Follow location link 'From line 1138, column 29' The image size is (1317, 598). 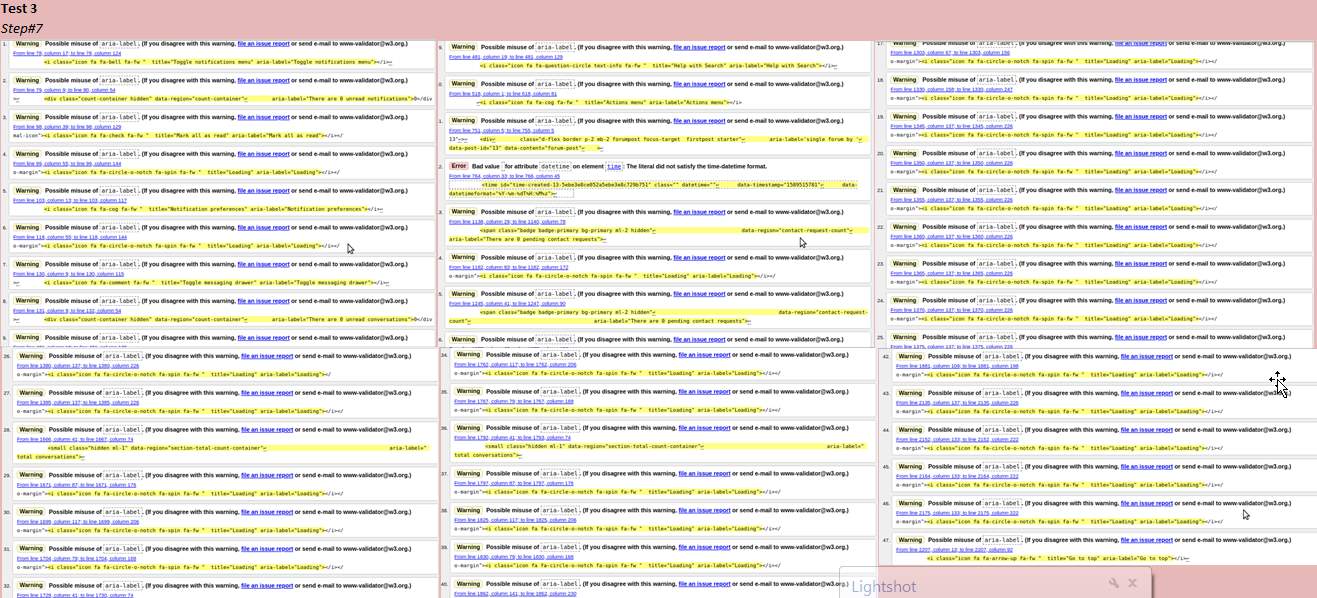tap(509, 221)
